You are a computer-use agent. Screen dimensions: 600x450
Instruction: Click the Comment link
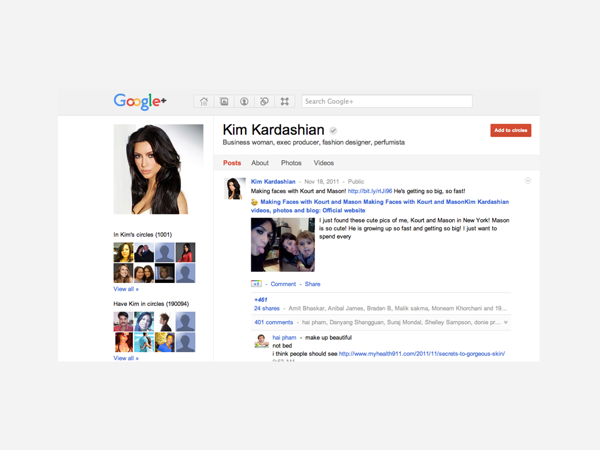pos(283,284)
